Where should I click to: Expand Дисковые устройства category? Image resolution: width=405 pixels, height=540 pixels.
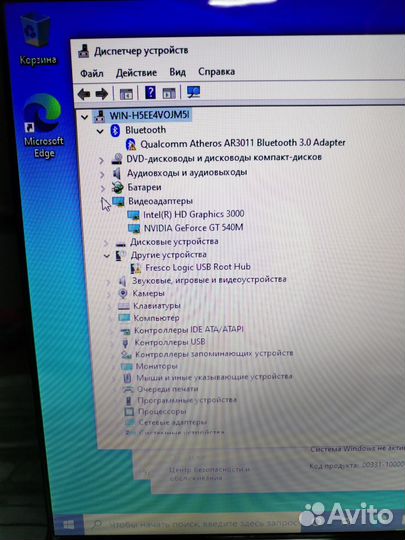[106, 243]
